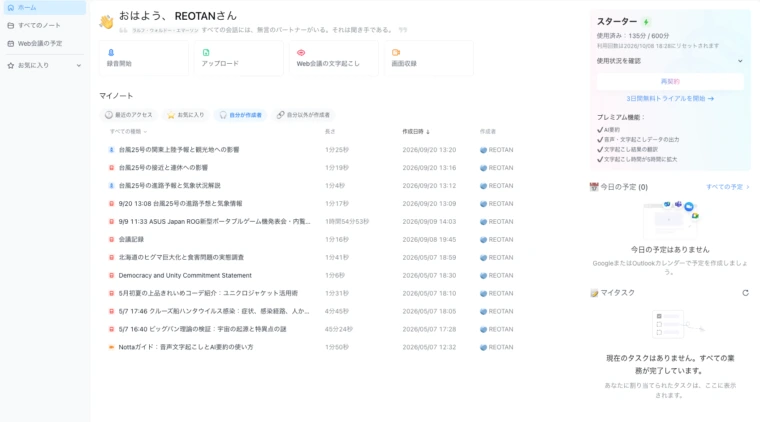Click the 再契約 button
Image resolution: width=760 pixels, height=422 pixels.
(x=670, y=81)
